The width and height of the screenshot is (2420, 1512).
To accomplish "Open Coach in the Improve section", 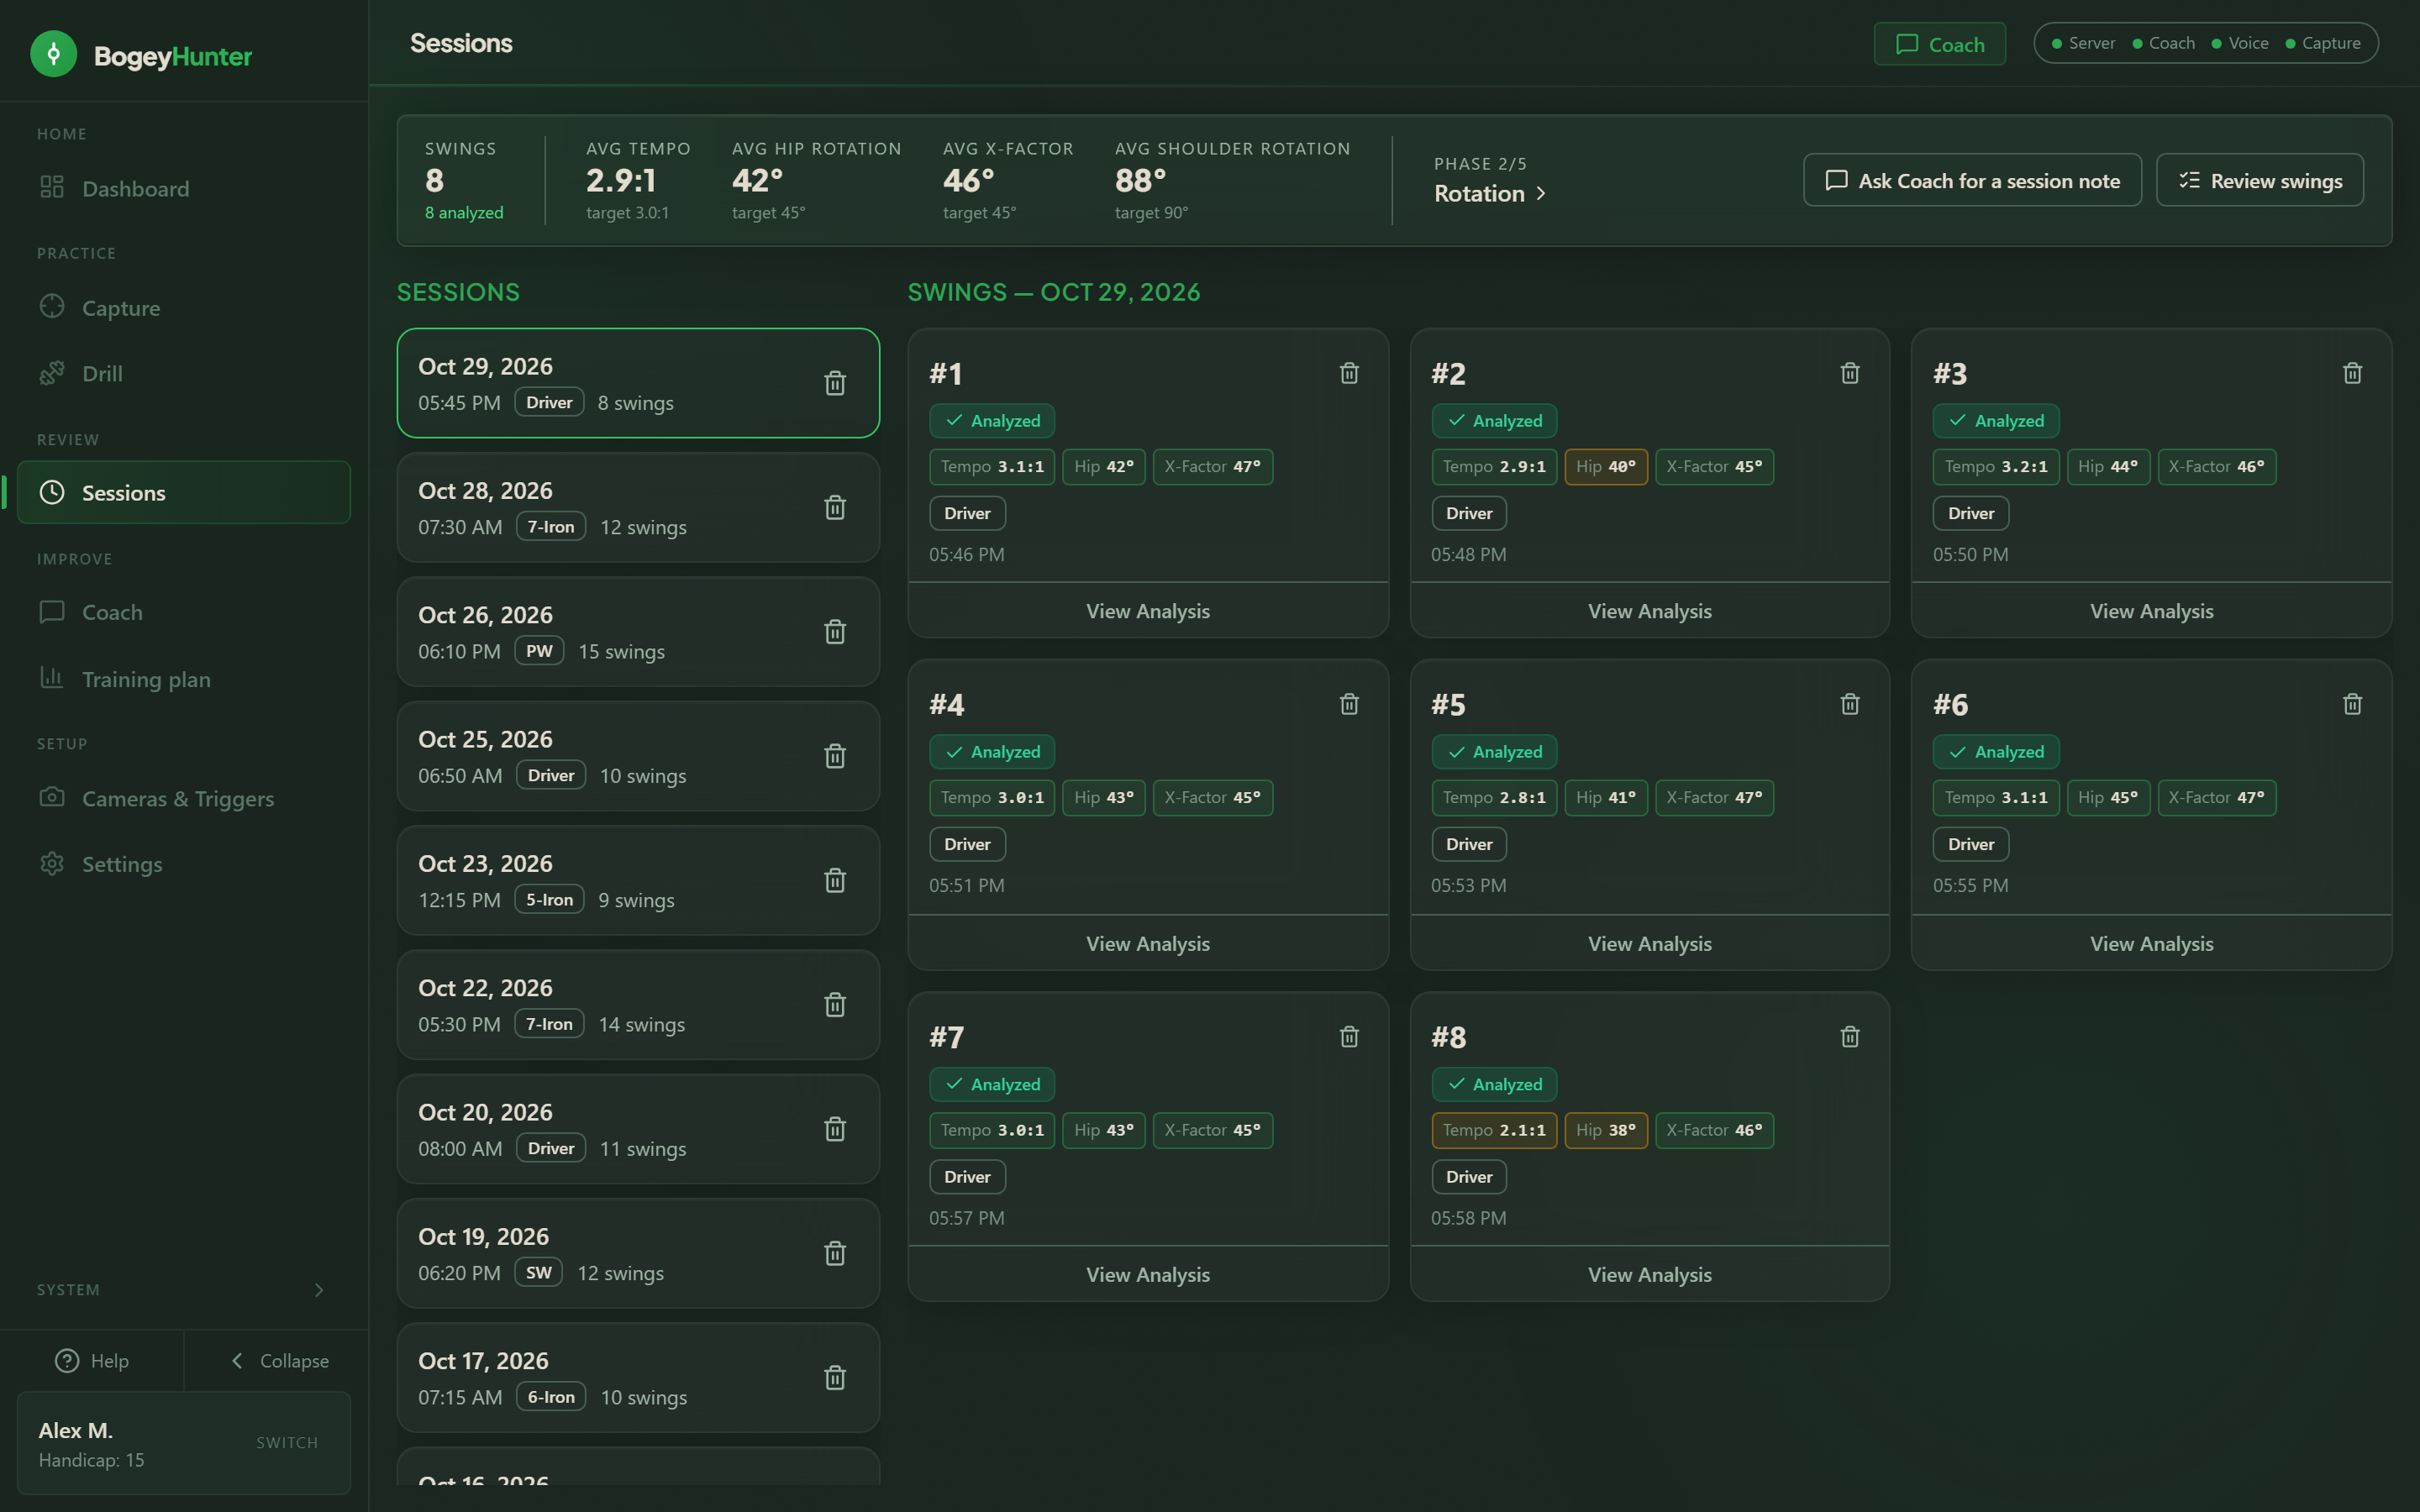I will [184, 612].
